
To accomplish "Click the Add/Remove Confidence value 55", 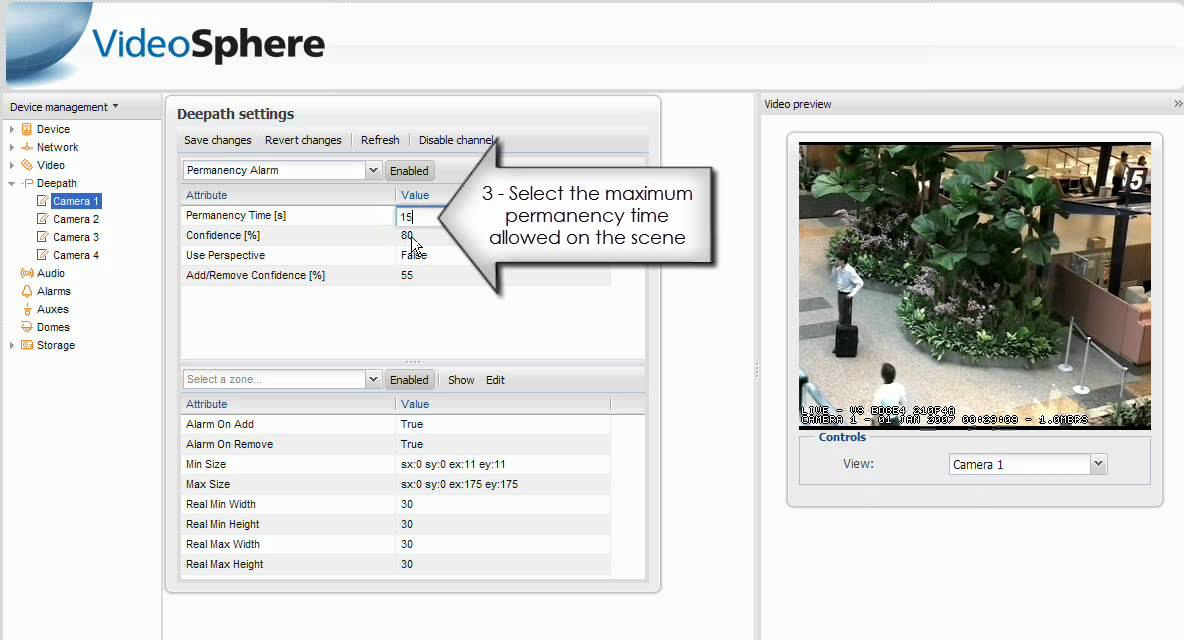I will pyautogui.click(x=407, y=275).
